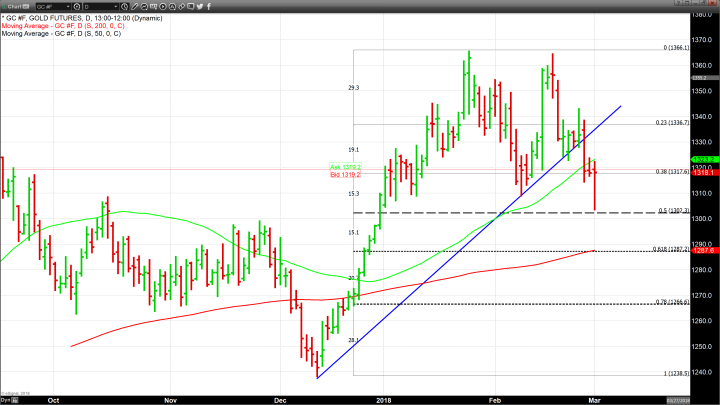Click the time template clock icon
Screen dimensions: 720x405
(124, 6)
